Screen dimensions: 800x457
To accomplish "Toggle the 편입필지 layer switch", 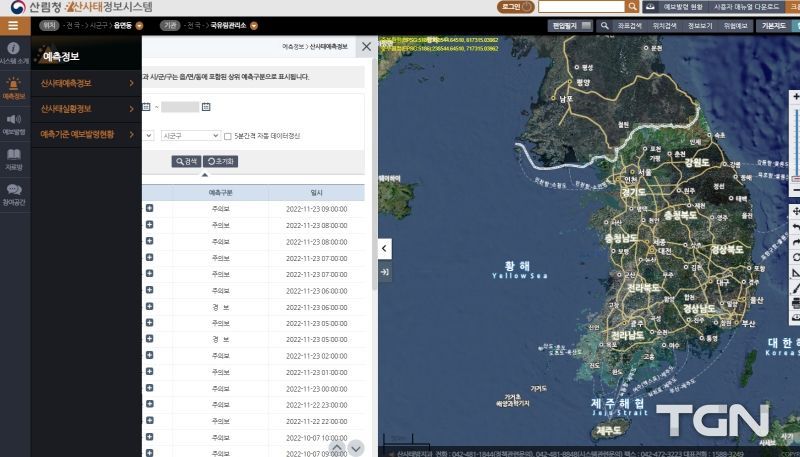I will point(587,26).
